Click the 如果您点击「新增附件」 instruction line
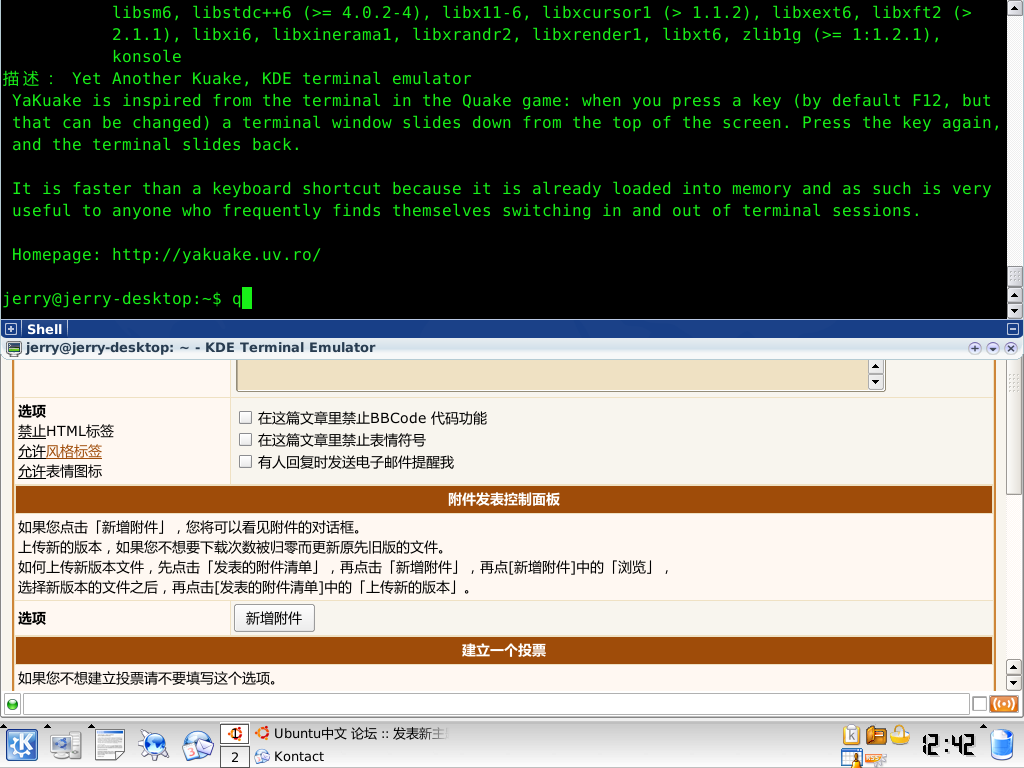The image size is (1024, 768). pos(189,527)
